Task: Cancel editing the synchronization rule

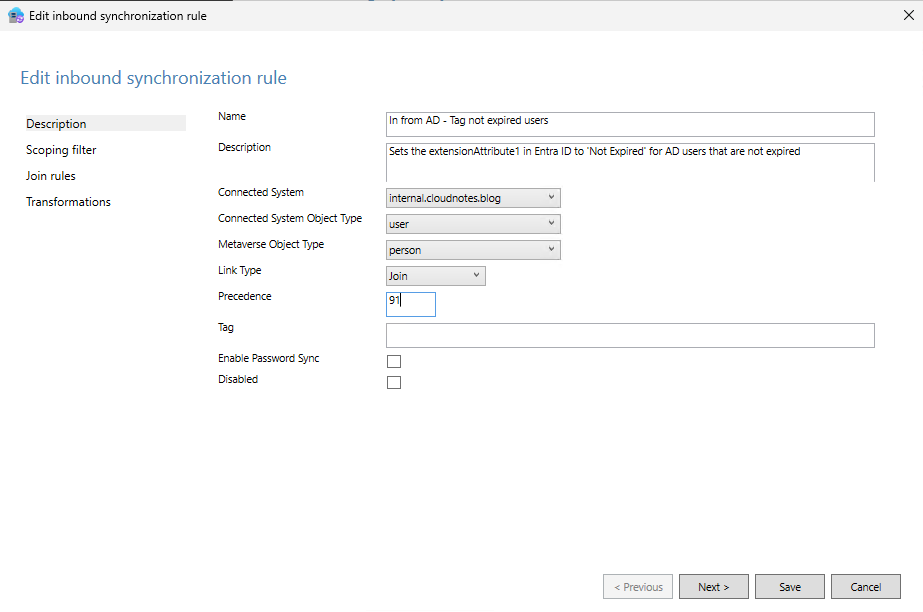Action: point(865,586)
